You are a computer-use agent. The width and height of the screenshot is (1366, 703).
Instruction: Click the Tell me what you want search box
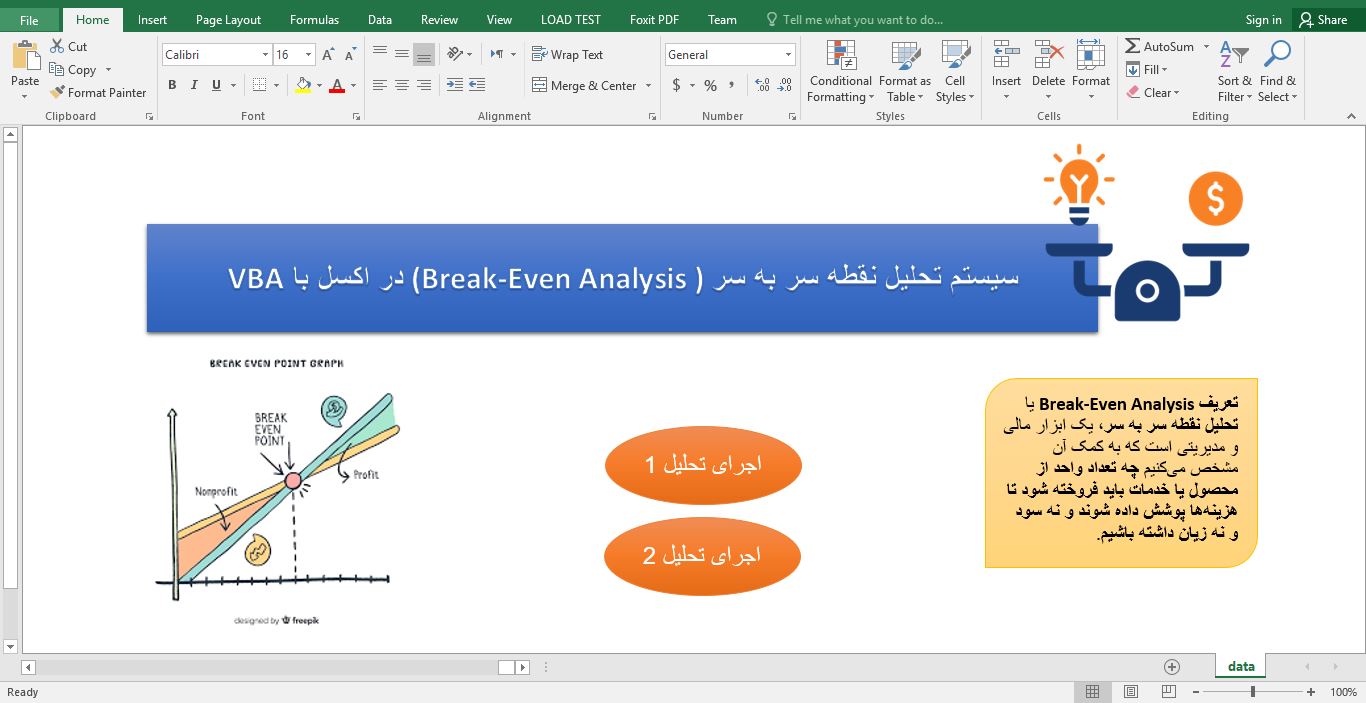pos(862,19)
